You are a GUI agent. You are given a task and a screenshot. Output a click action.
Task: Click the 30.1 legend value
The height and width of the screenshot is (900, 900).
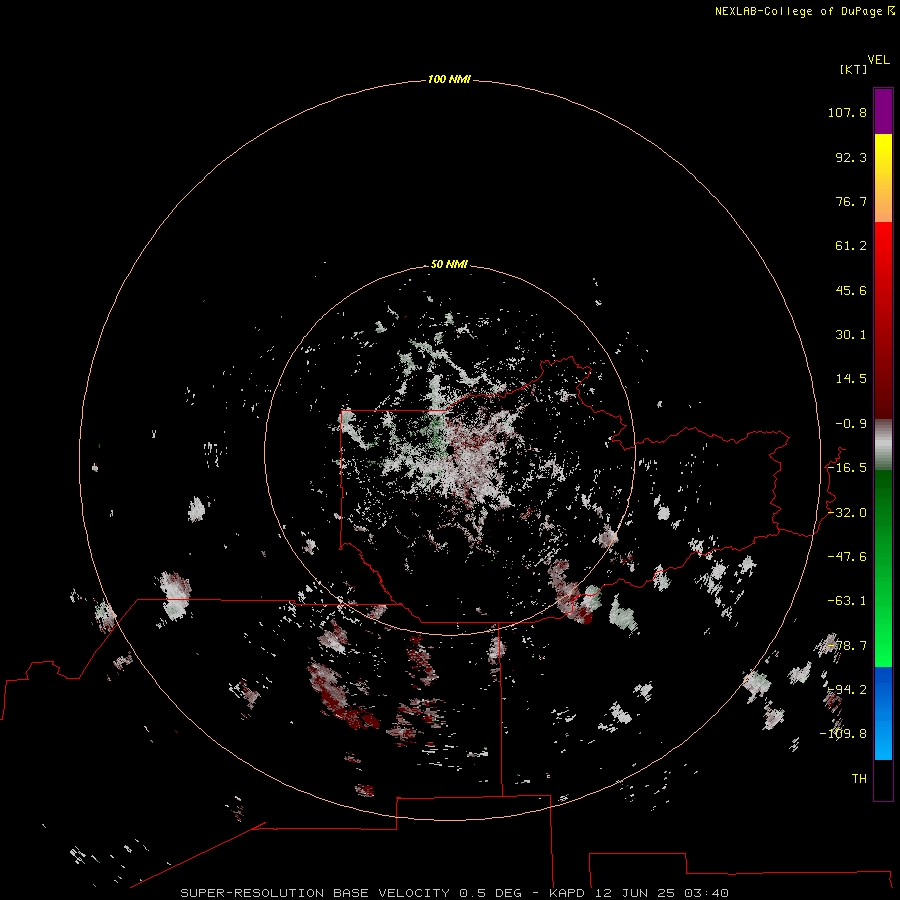(851, 335)
